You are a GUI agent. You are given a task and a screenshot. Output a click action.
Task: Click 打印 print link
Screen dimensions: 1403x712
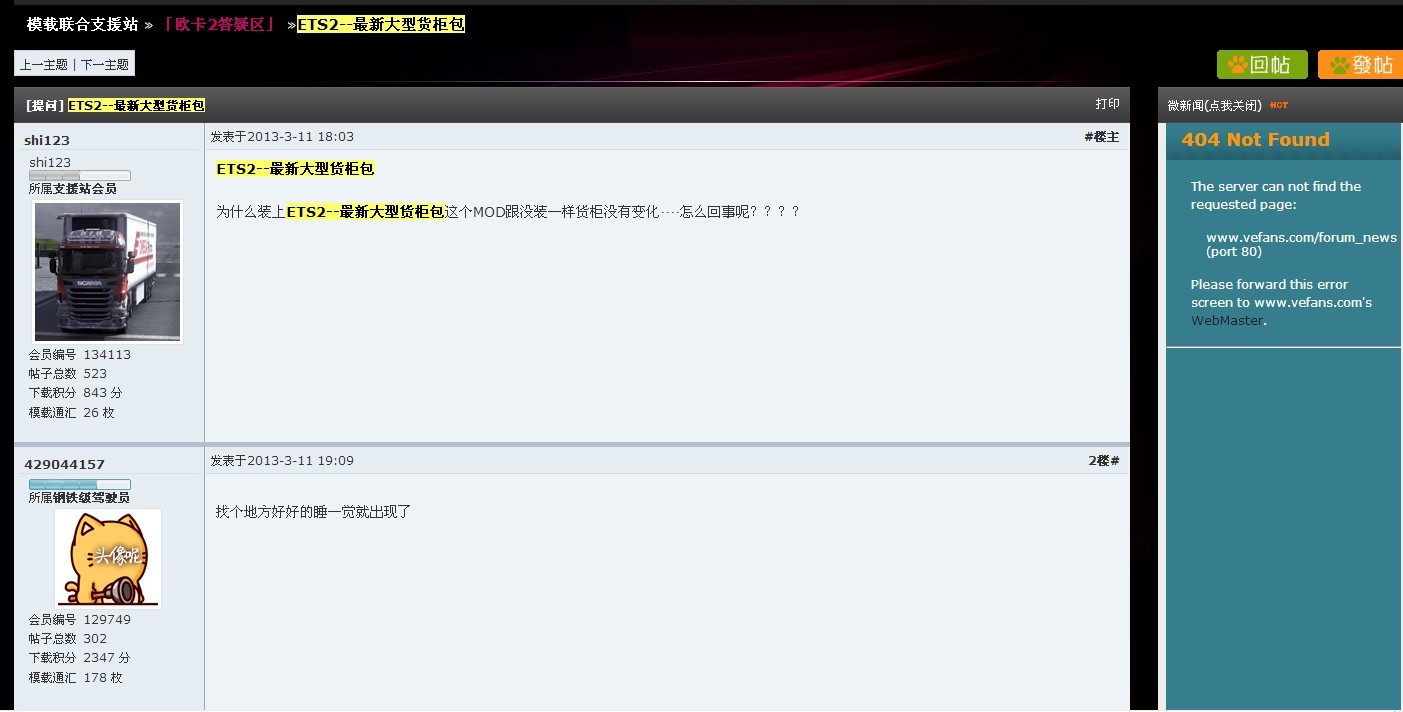tap(1107, 104)
